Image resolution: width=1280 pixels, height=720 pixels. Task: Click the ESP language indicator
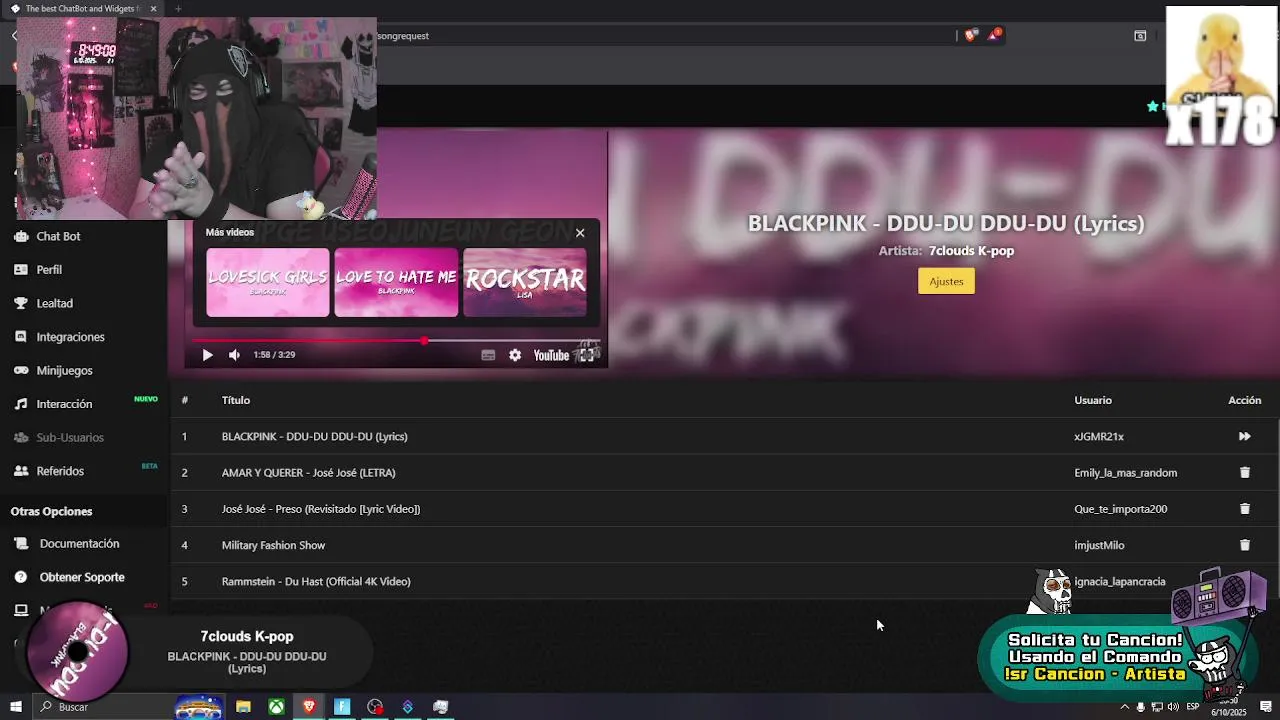pyautogui.click(x=1192, y=707)
